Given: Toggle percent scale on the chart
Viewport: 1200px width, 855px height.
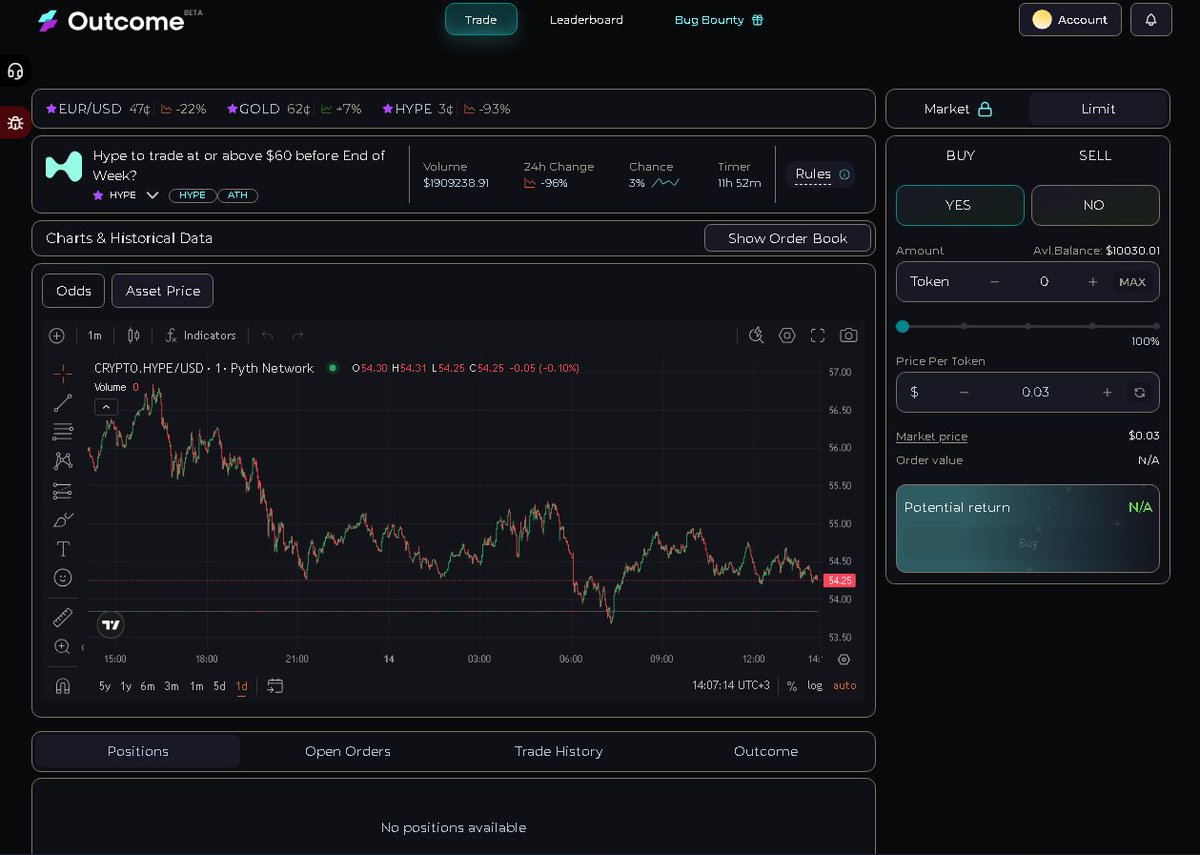Looking at the screenshot, I should pyautogui.click(x=792, y=686).
